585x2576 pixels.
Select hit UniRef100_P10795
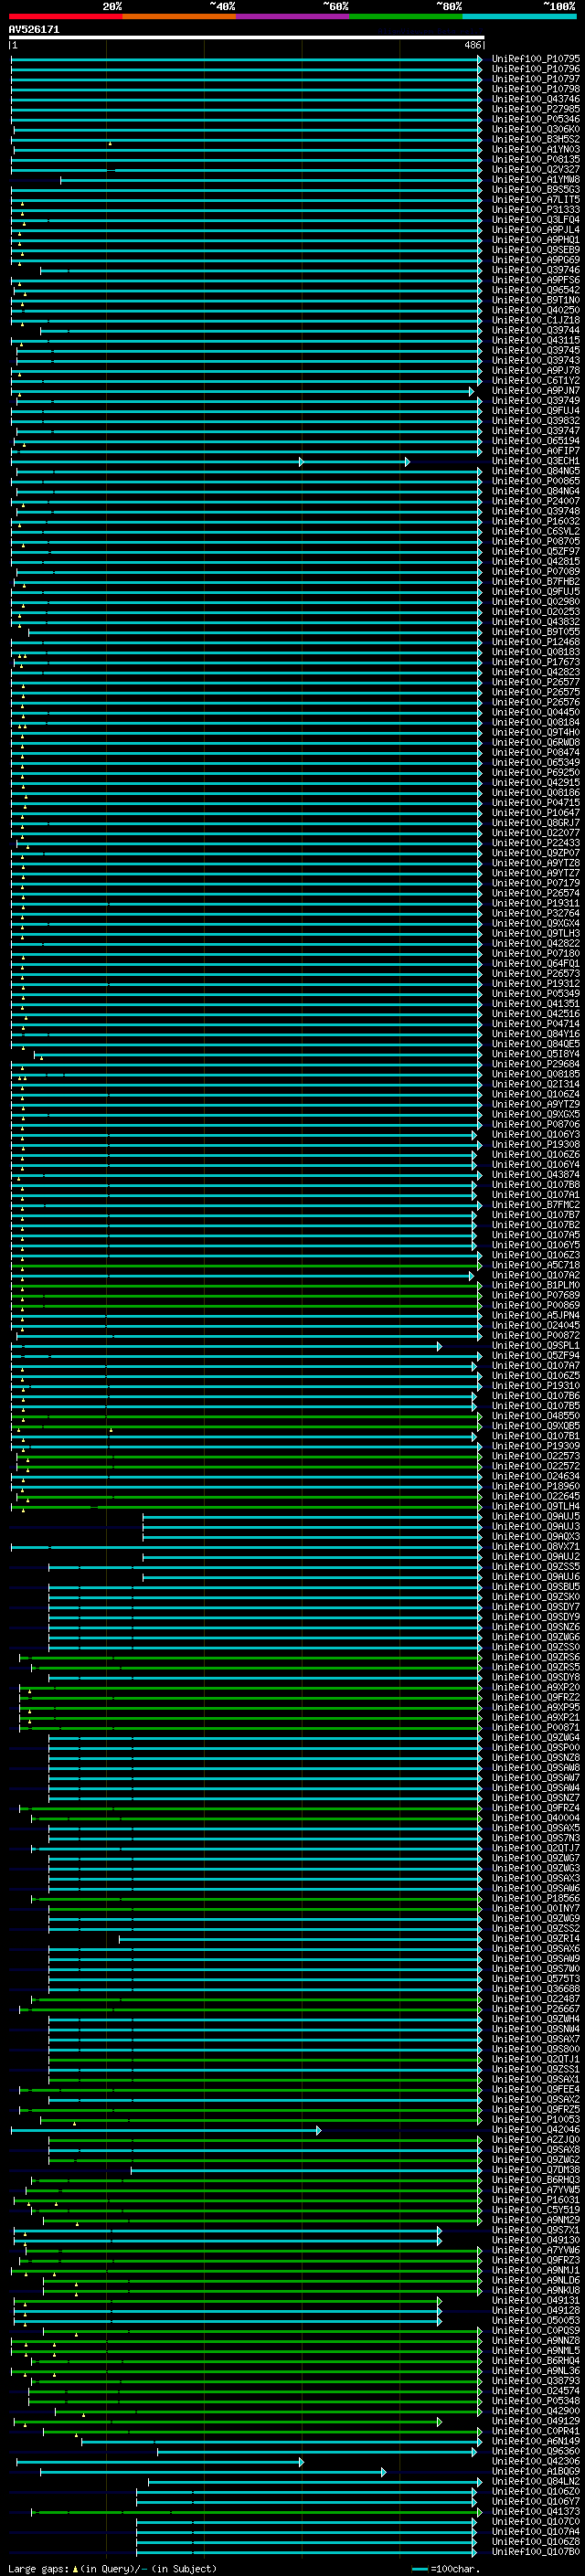pyautogui.click(x=535, y=59)
